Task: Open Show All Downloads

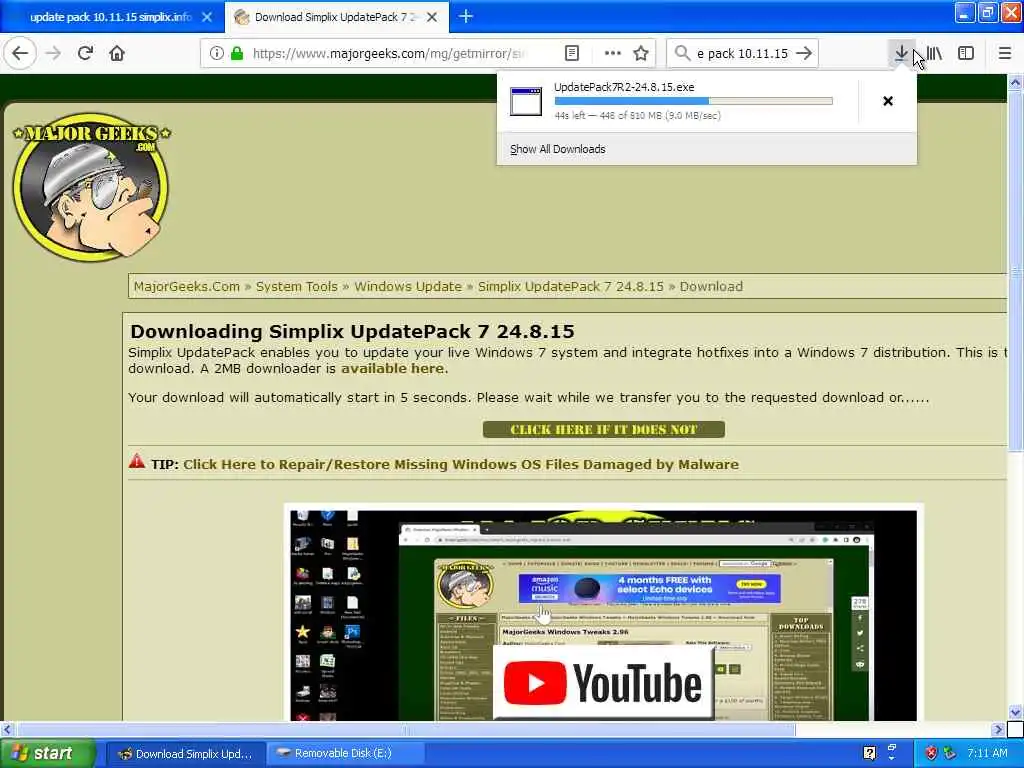Action: click(x=558, y=149)
